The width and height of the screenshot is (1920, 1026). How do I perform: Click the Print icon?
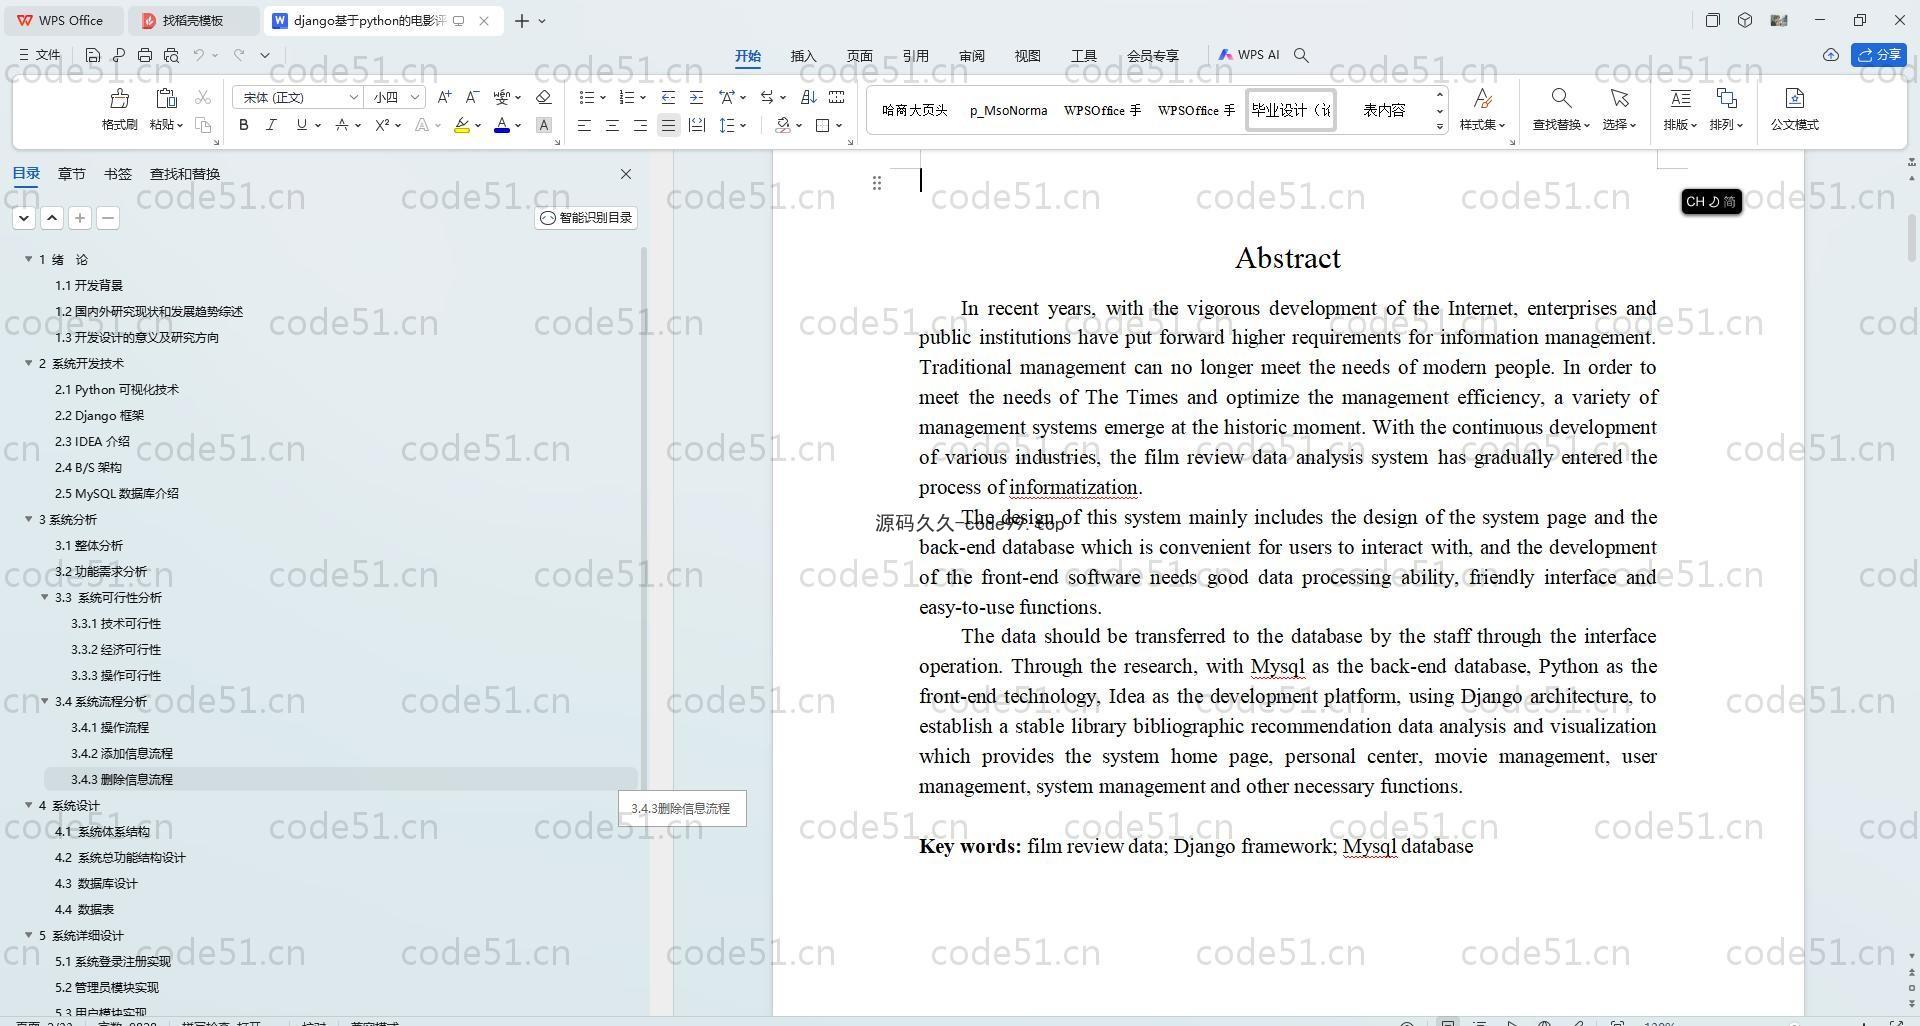(x=145, y=55)
